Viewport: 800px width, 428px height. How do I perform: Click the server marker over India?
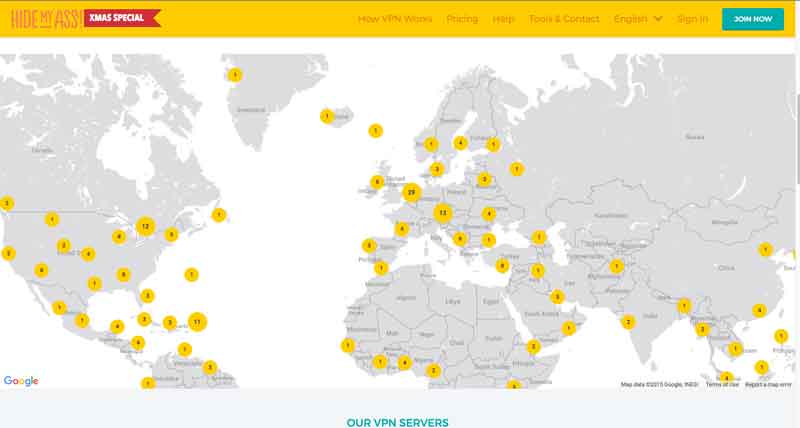(628, 322)
